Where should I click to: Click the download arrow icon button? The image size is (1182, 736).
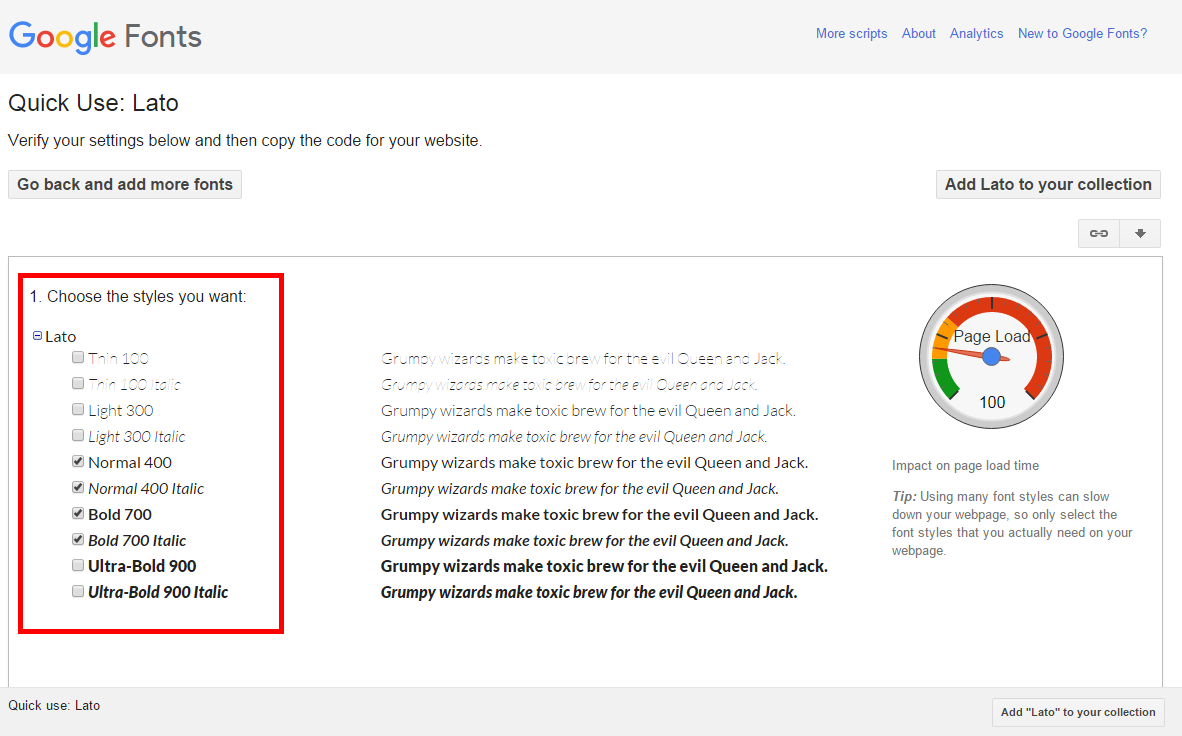click(x=1141, y=234)
